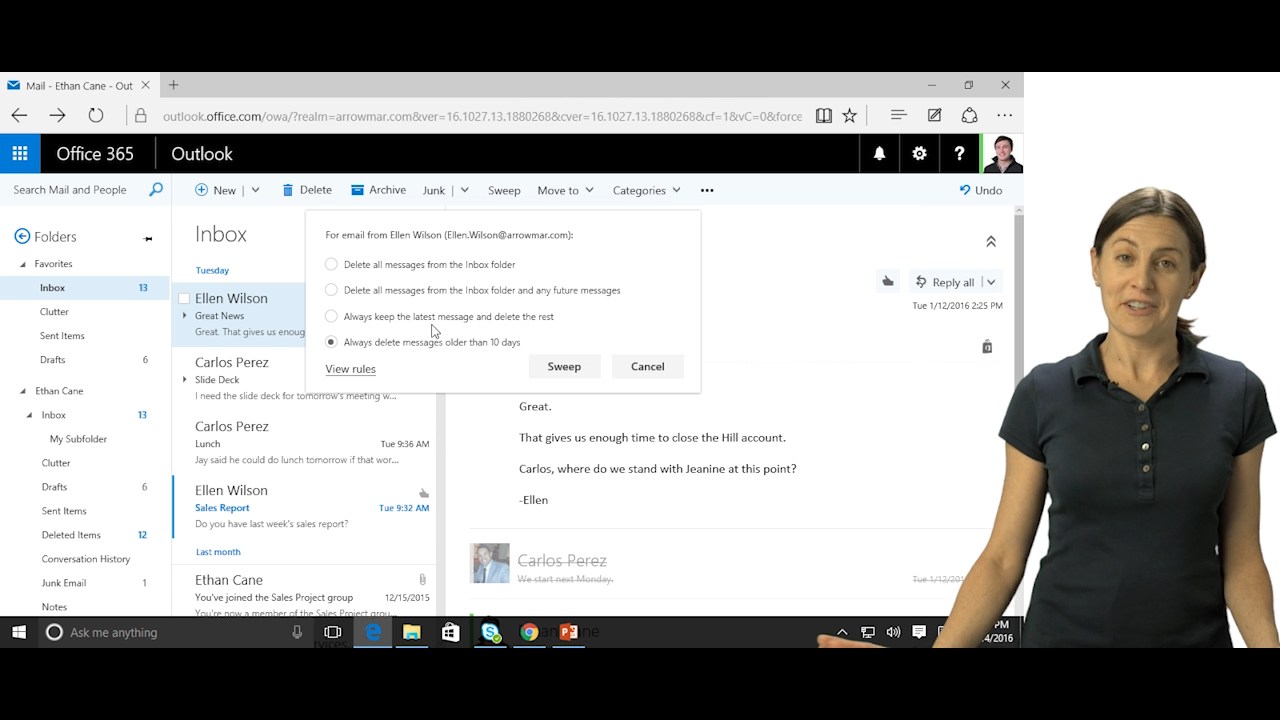Open the Junk dropdown arrow
The width and height of the screenshot is (1280, 720).
click(x=464, y=190)
